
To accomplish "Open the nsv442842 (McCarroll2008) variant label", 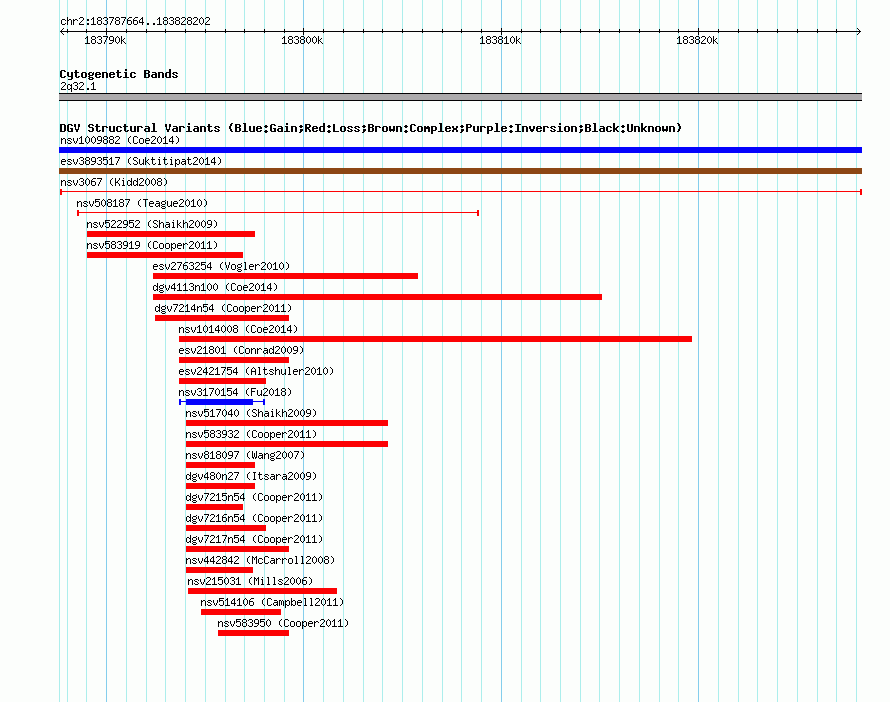I will click(x=260, y=560).
